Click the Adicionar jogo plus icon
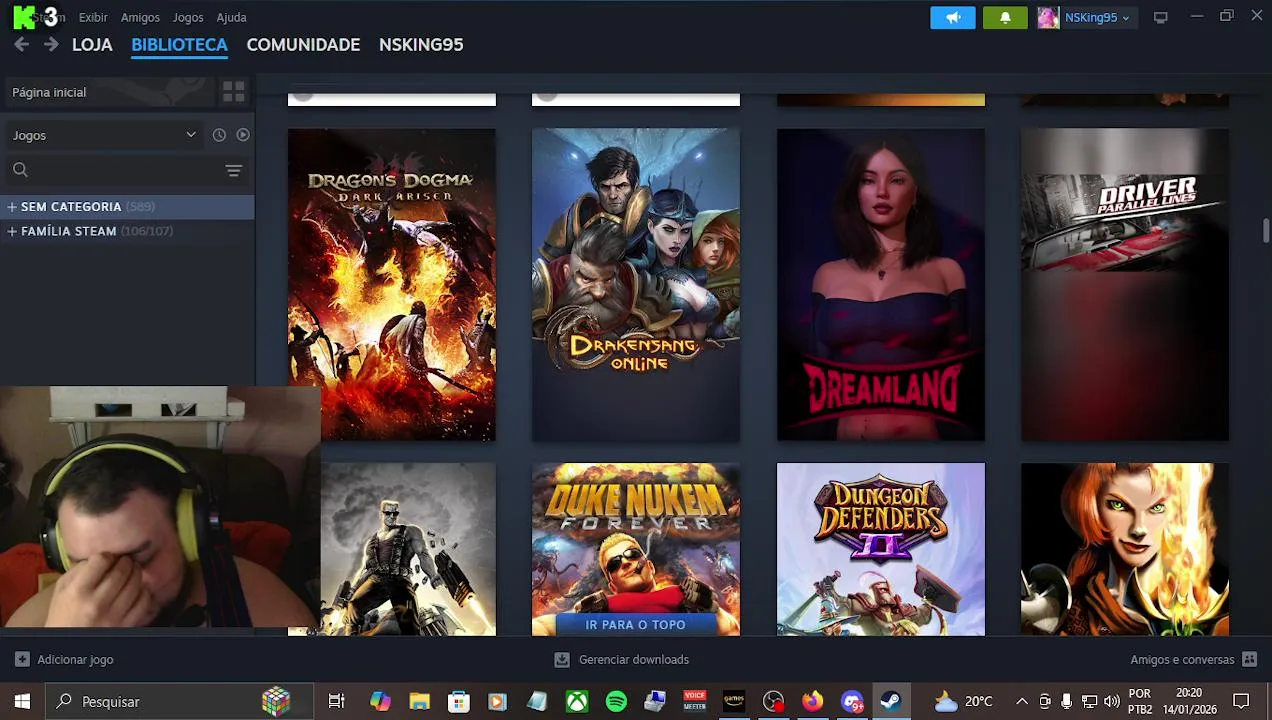Screen dimensions: 1272x720 pyautogui.click(x=22, y=660)
